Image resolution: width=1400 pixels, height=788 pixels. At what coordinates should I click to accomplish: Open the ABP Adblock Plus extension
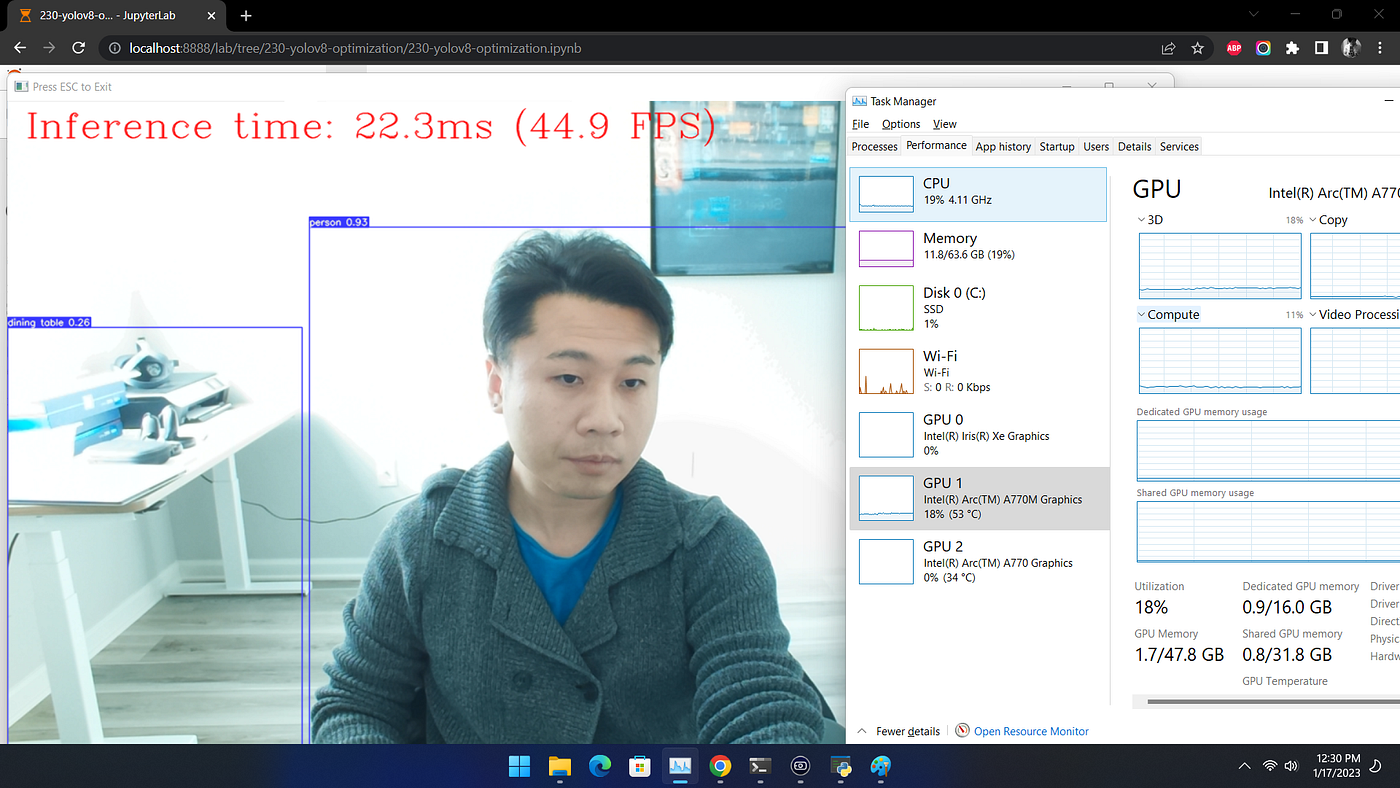(x=1234, y=48)
